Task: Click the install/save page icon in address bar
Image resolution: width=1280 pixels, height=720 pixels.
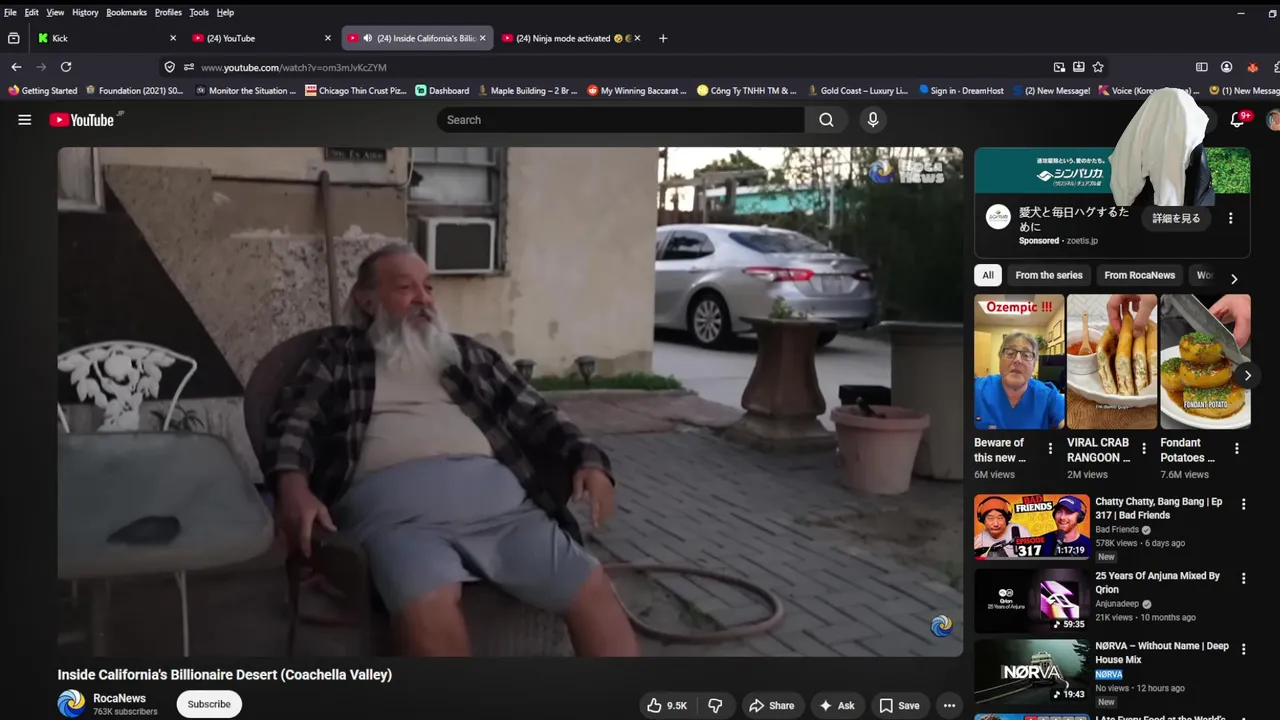Action: 1079,67
